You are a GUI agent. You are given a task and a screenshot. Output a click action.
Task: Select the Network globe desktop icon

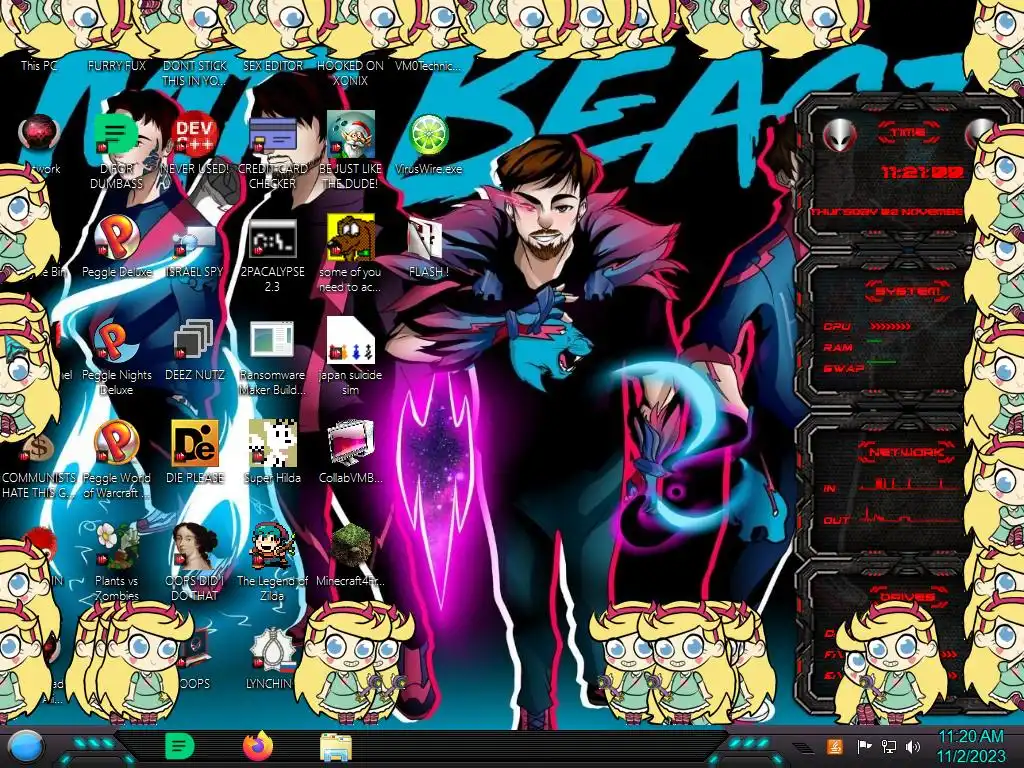(38, 133)
